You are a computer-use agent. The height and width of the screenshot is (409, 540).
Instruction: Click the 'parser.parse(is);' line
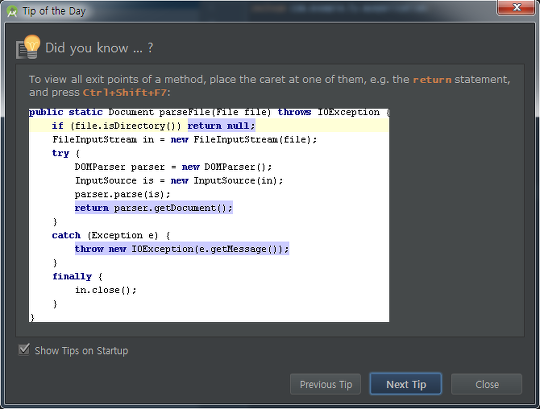(122, 194)
